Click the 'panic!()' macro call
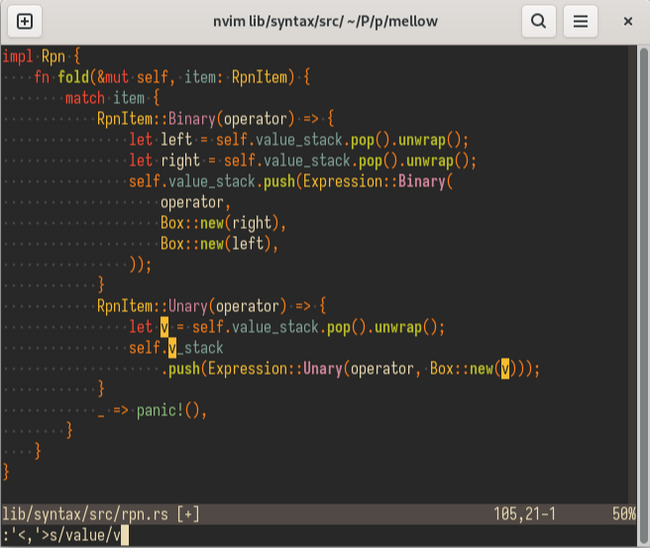The width and height of the screenshot is (650, 548). pos(168,411)
